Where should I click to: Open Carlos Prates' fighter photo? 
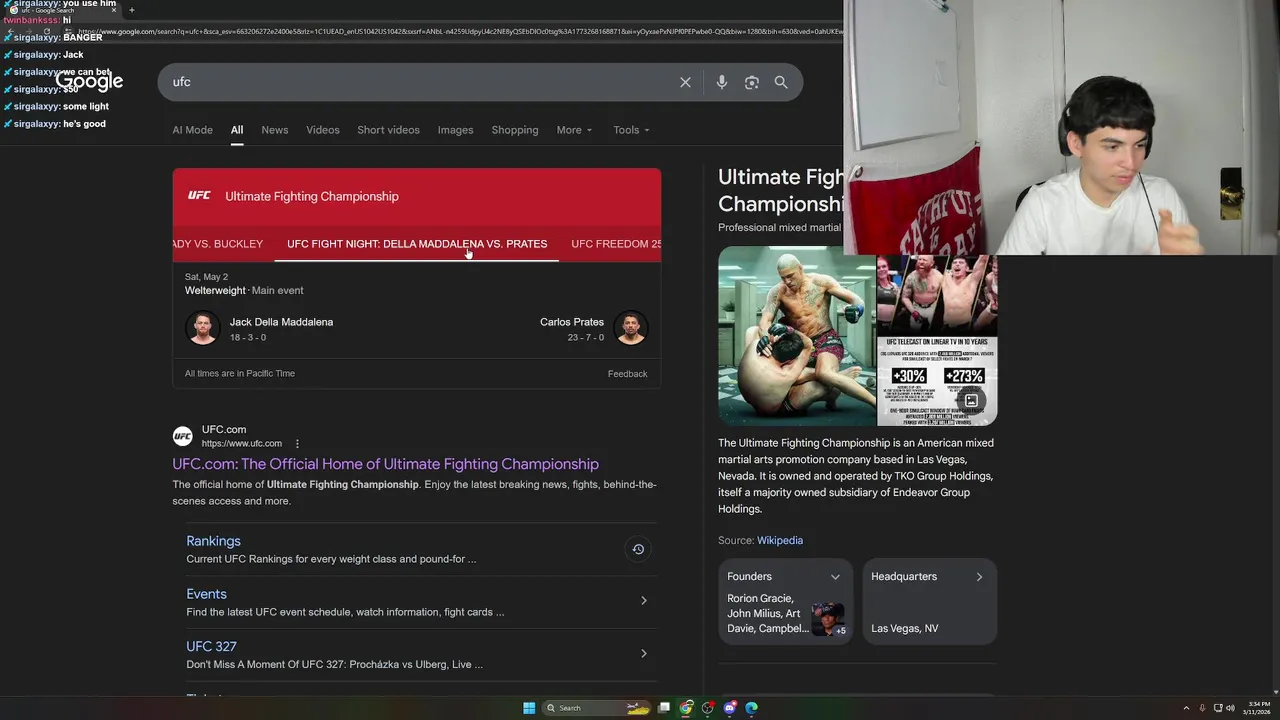631,328
